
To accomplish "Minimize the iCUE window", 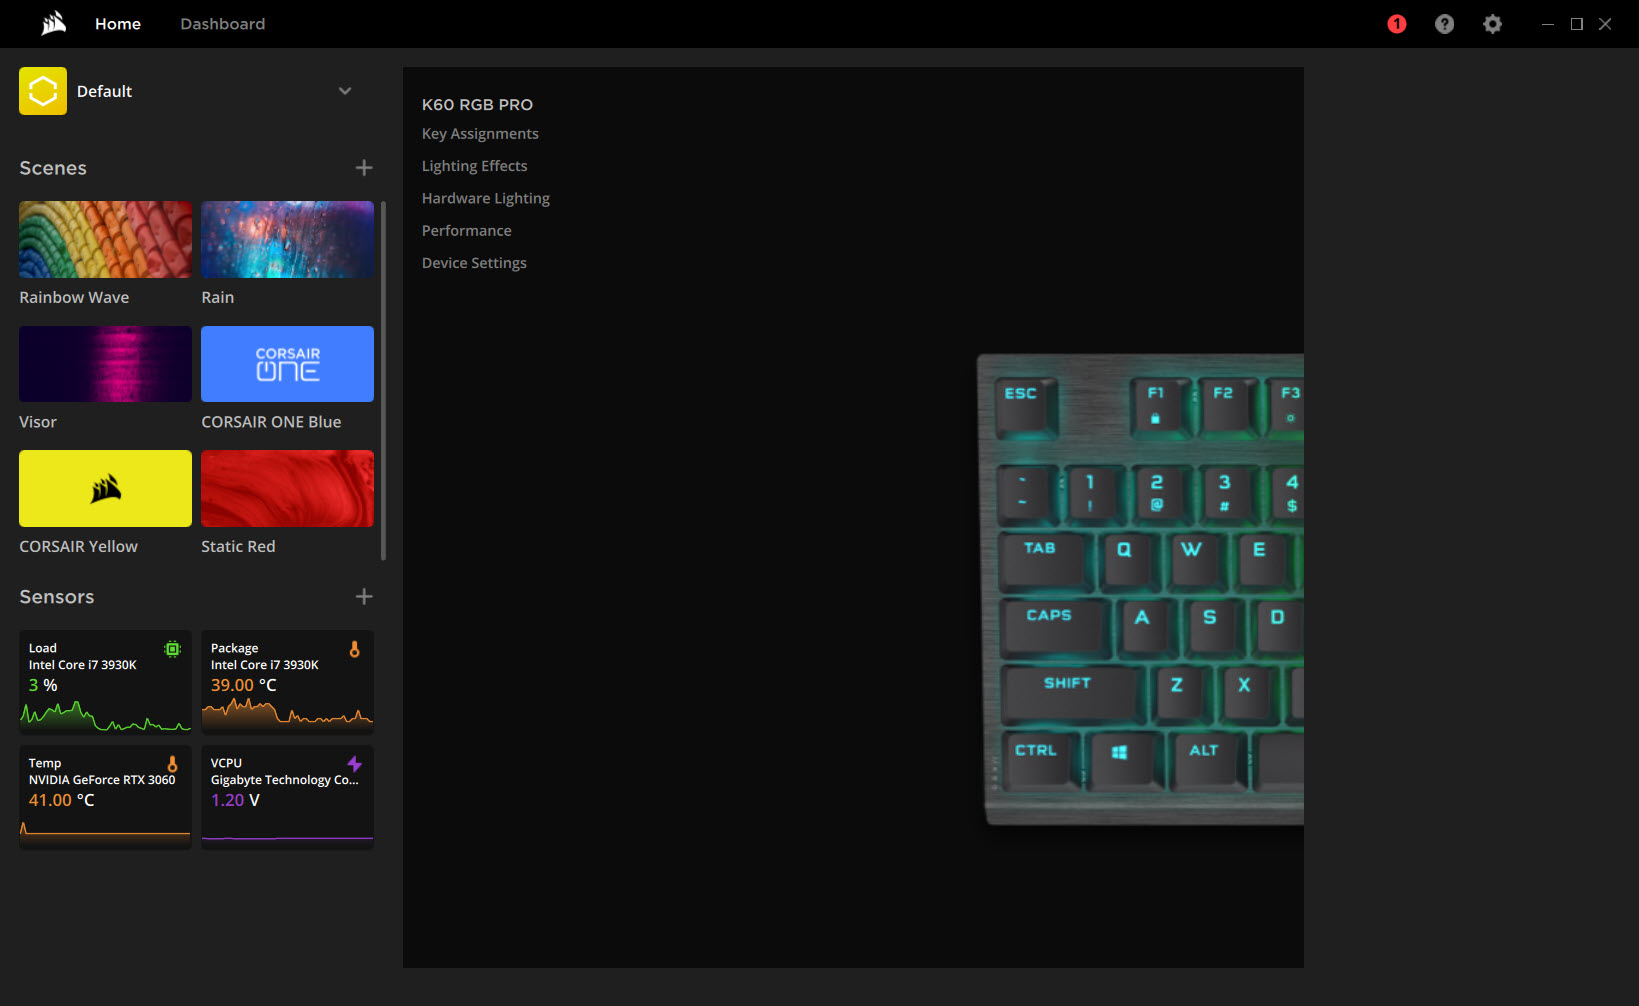I will point(1548,24).
